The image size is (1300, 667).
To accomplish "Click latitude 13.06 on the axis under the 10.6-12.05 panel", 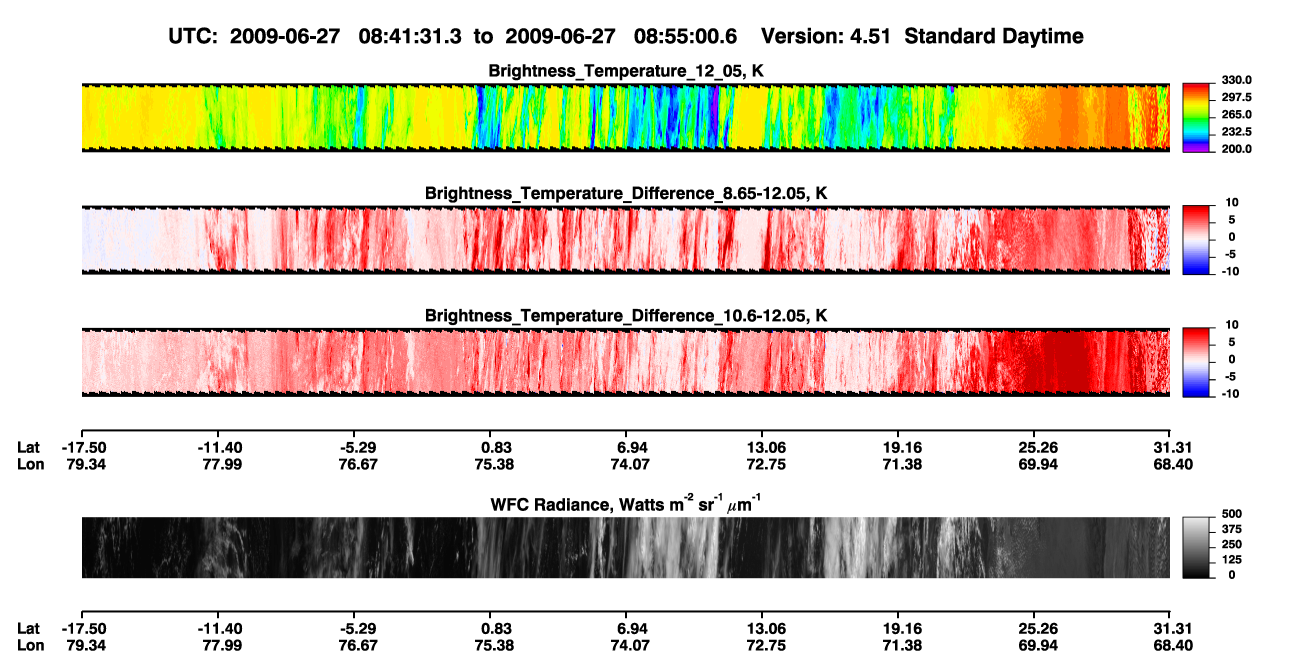I will (762, 447).
